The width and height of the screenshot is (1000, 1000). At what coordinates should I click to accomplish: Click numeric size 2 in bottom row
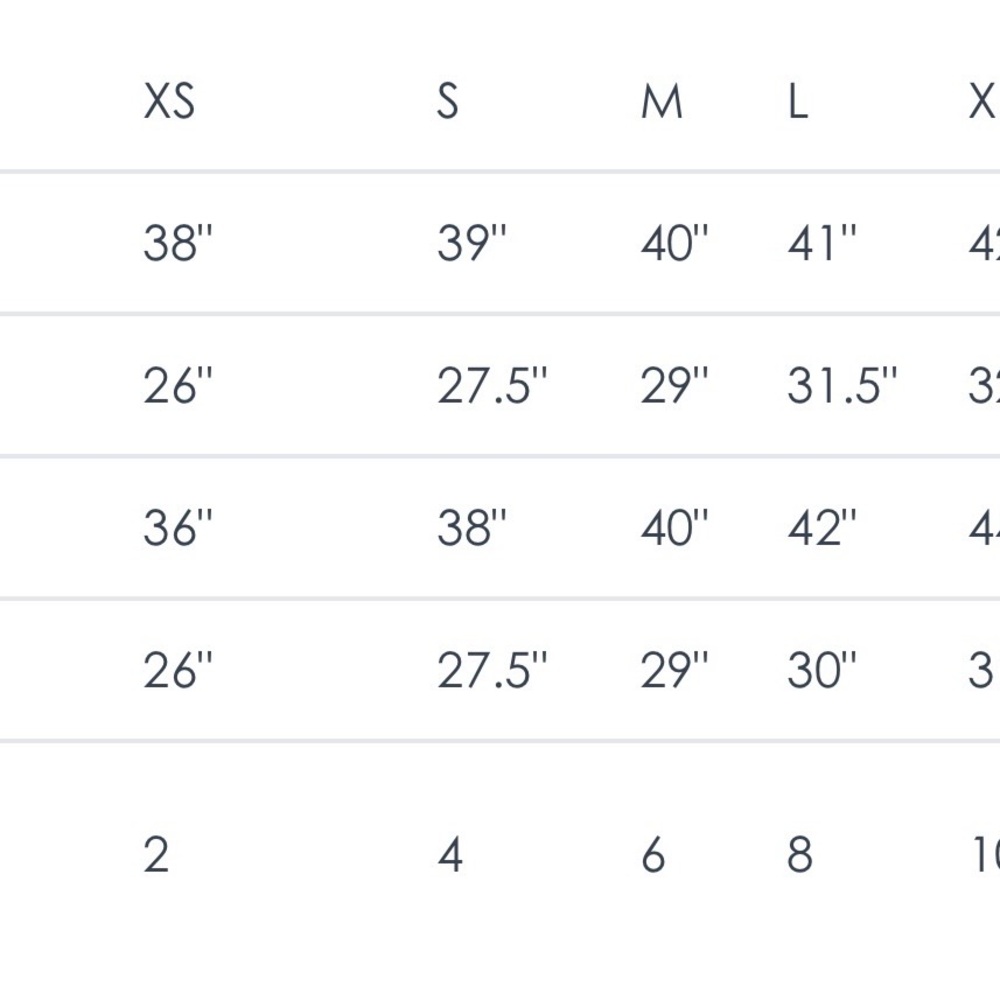point(156,855)
